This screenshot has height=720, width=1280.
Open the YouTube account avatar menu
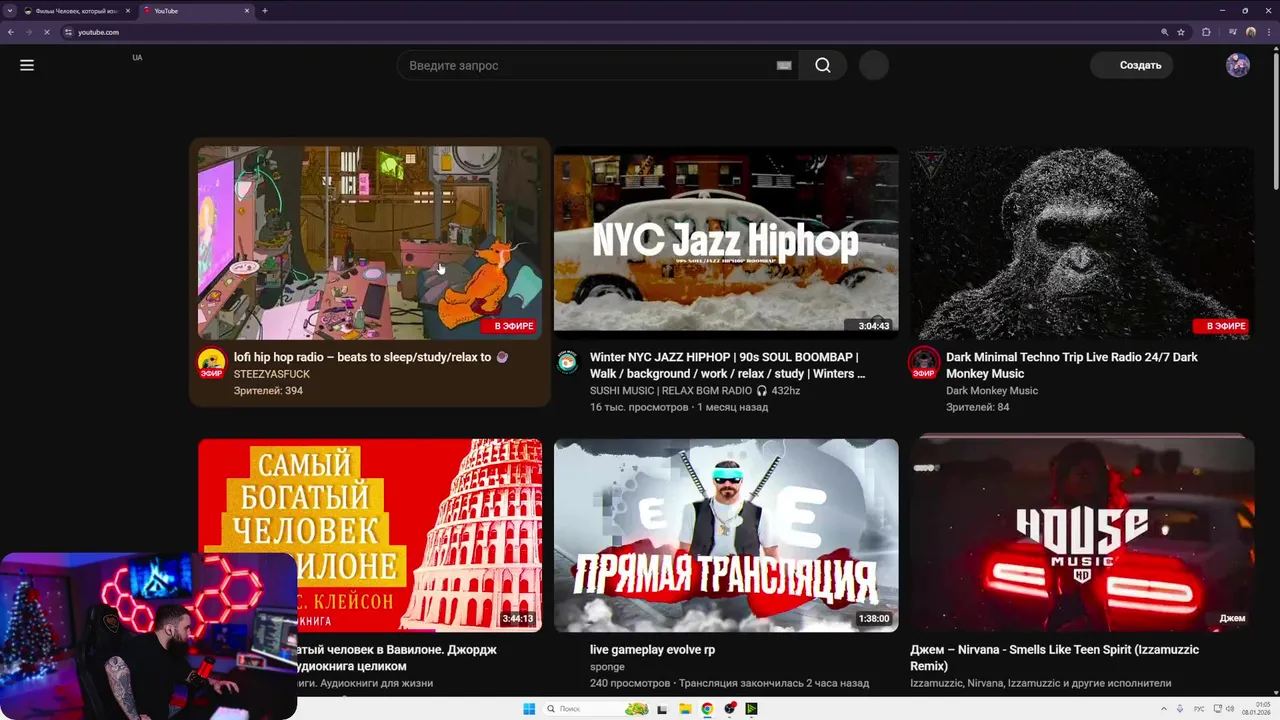(x=1238, y=65)
